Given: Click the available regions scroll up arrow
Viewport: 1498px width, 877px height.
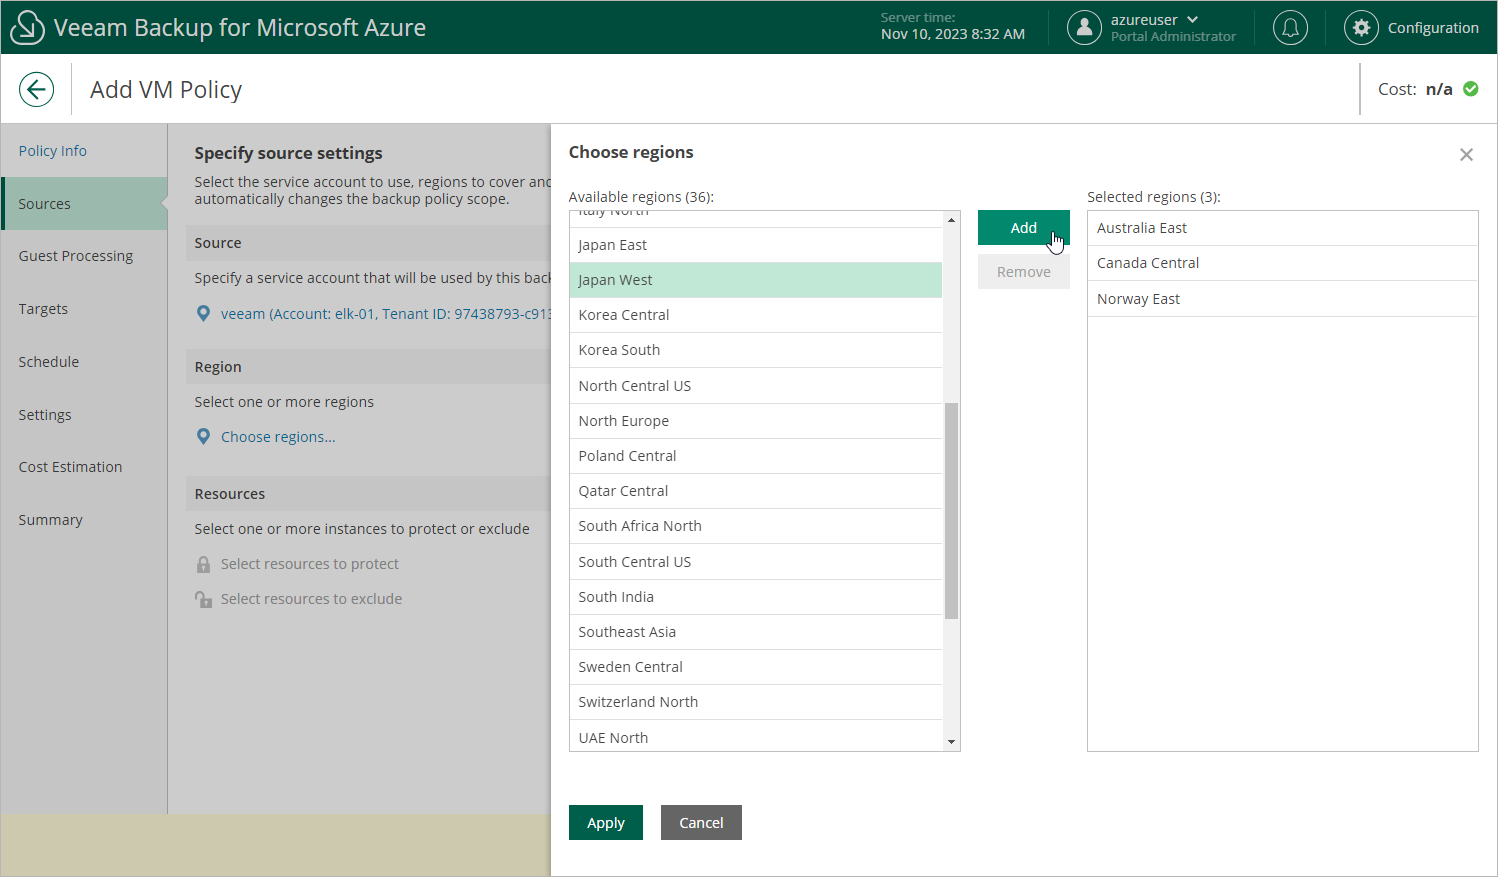Looking at the screenshot, I should point(951,220).
